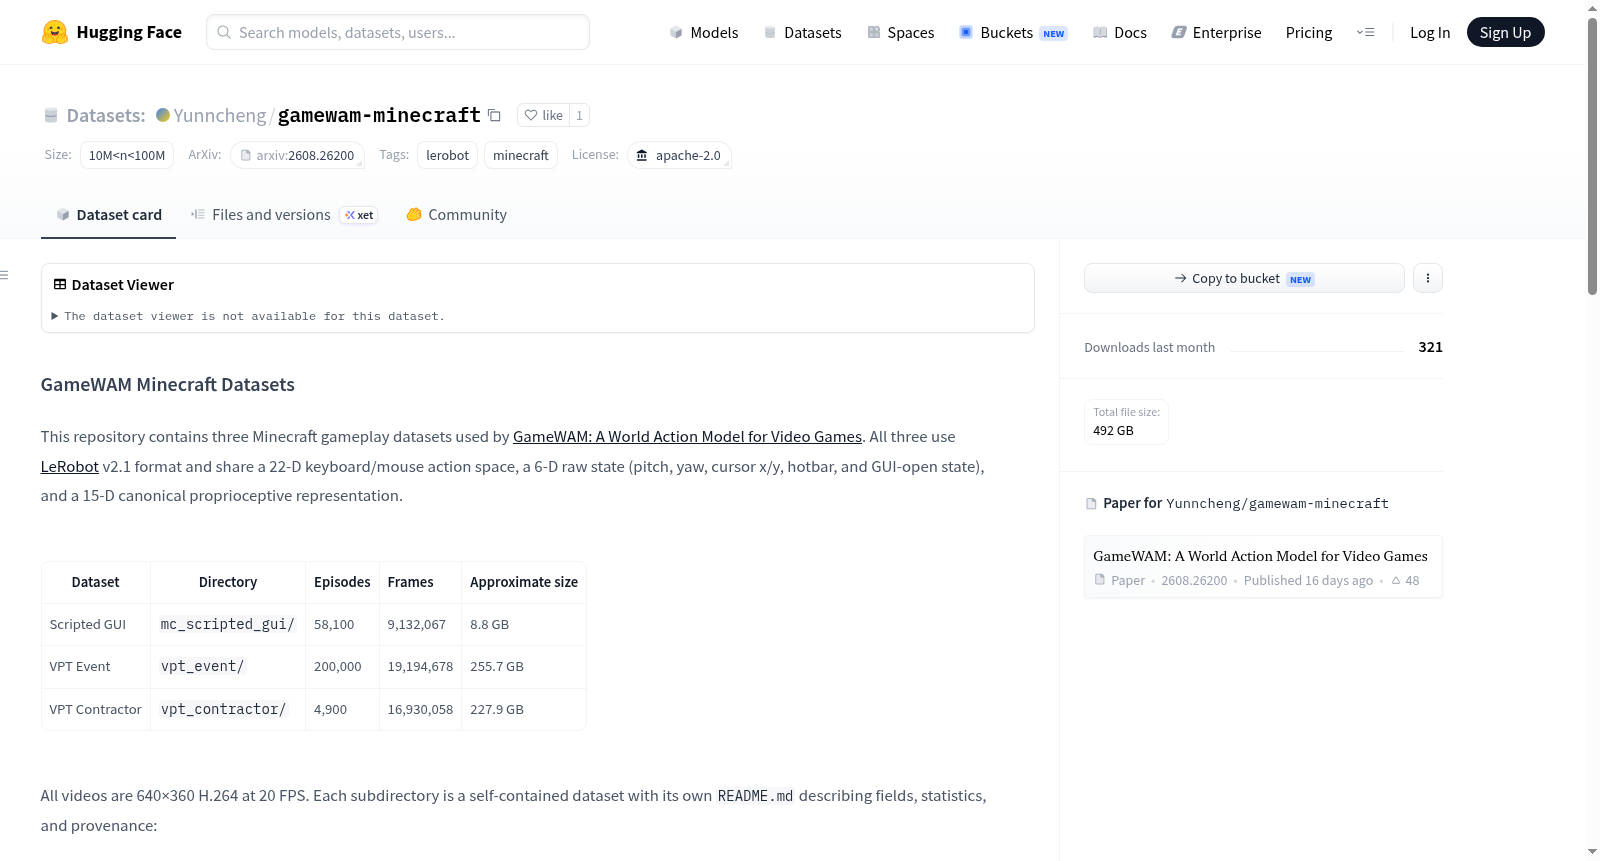Click the vpt_event/ directory cell
This screenshot has width=1600, height=861.
(228, 666)
